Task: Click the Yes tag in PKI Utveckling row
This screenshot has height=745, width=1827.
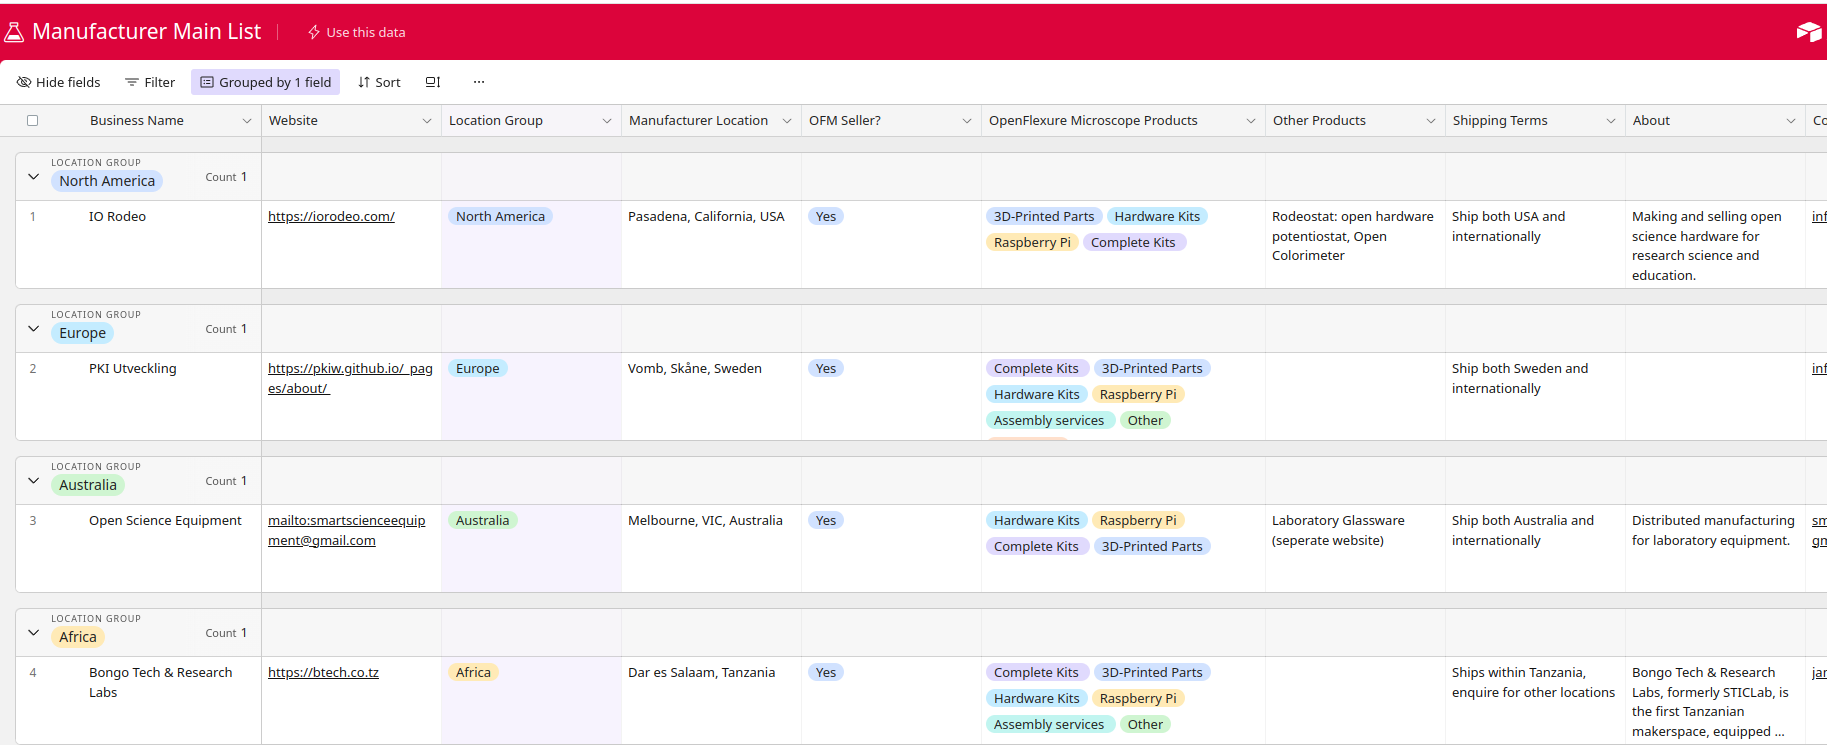Action: coord(826,369)
